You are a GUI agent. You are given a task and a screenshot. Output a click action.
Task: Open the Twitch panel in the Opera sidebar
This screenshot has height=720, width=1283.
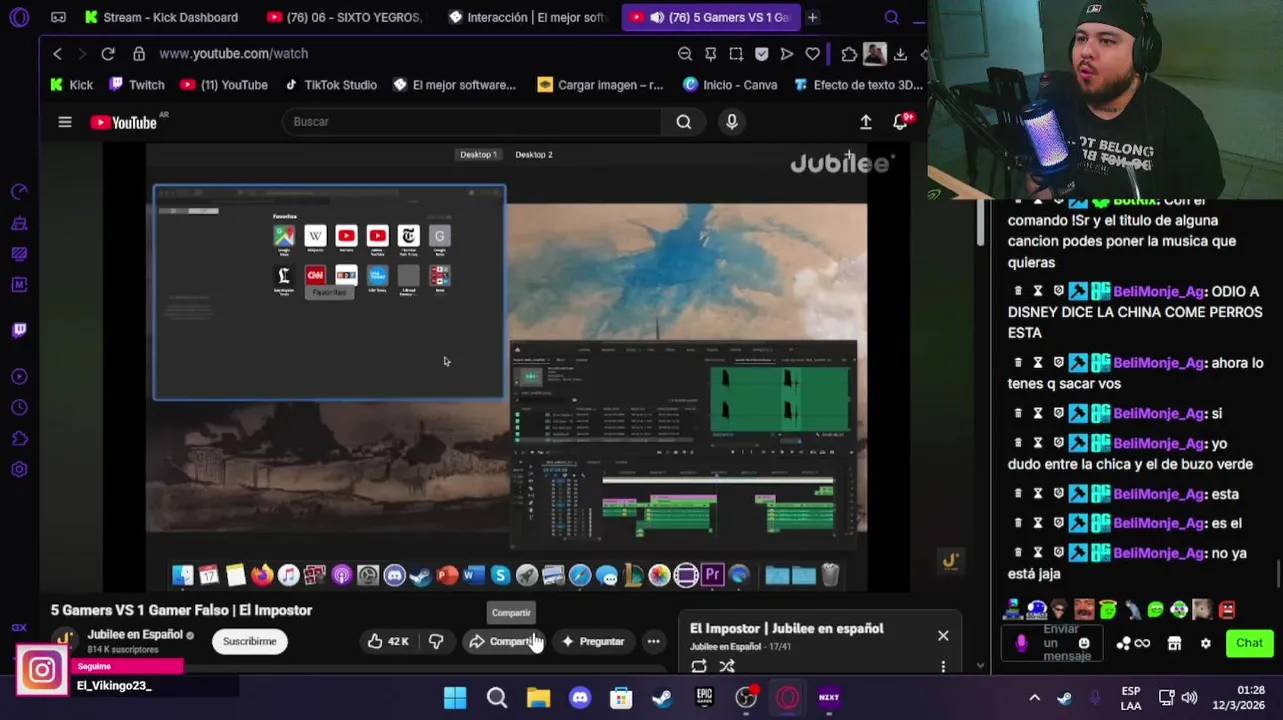click(x=19, y=330)
